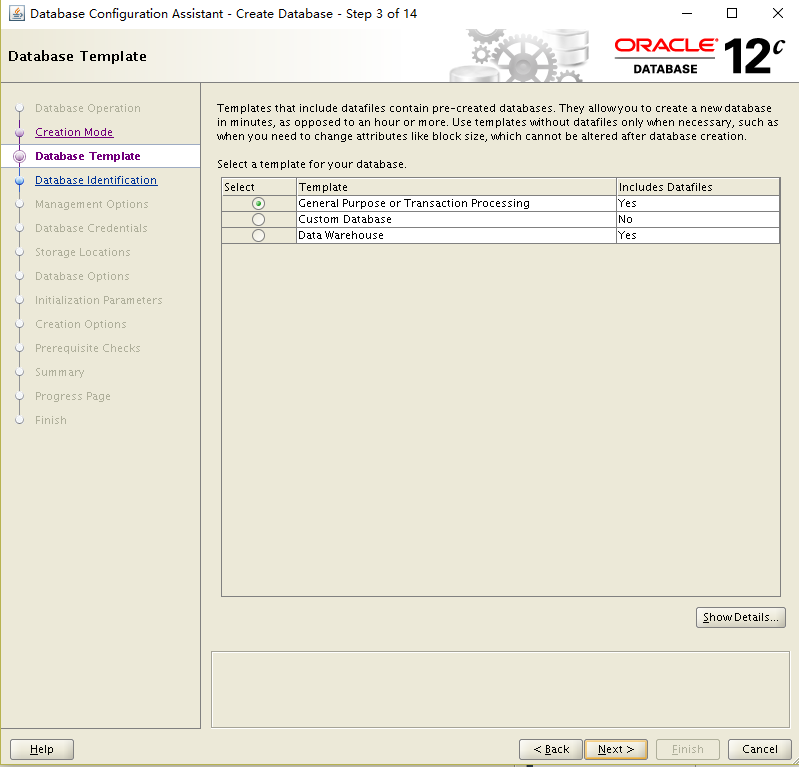Select the Database Template step in sidebar

(88, 156)
